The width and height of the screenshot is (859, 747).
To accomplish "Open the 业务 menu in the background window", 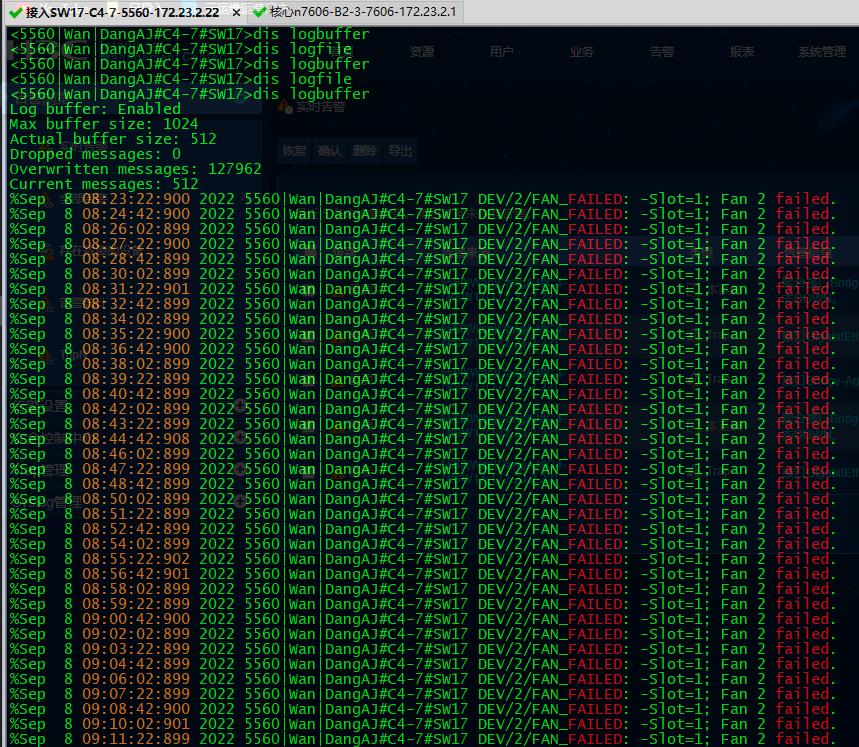I will (581, 52).
